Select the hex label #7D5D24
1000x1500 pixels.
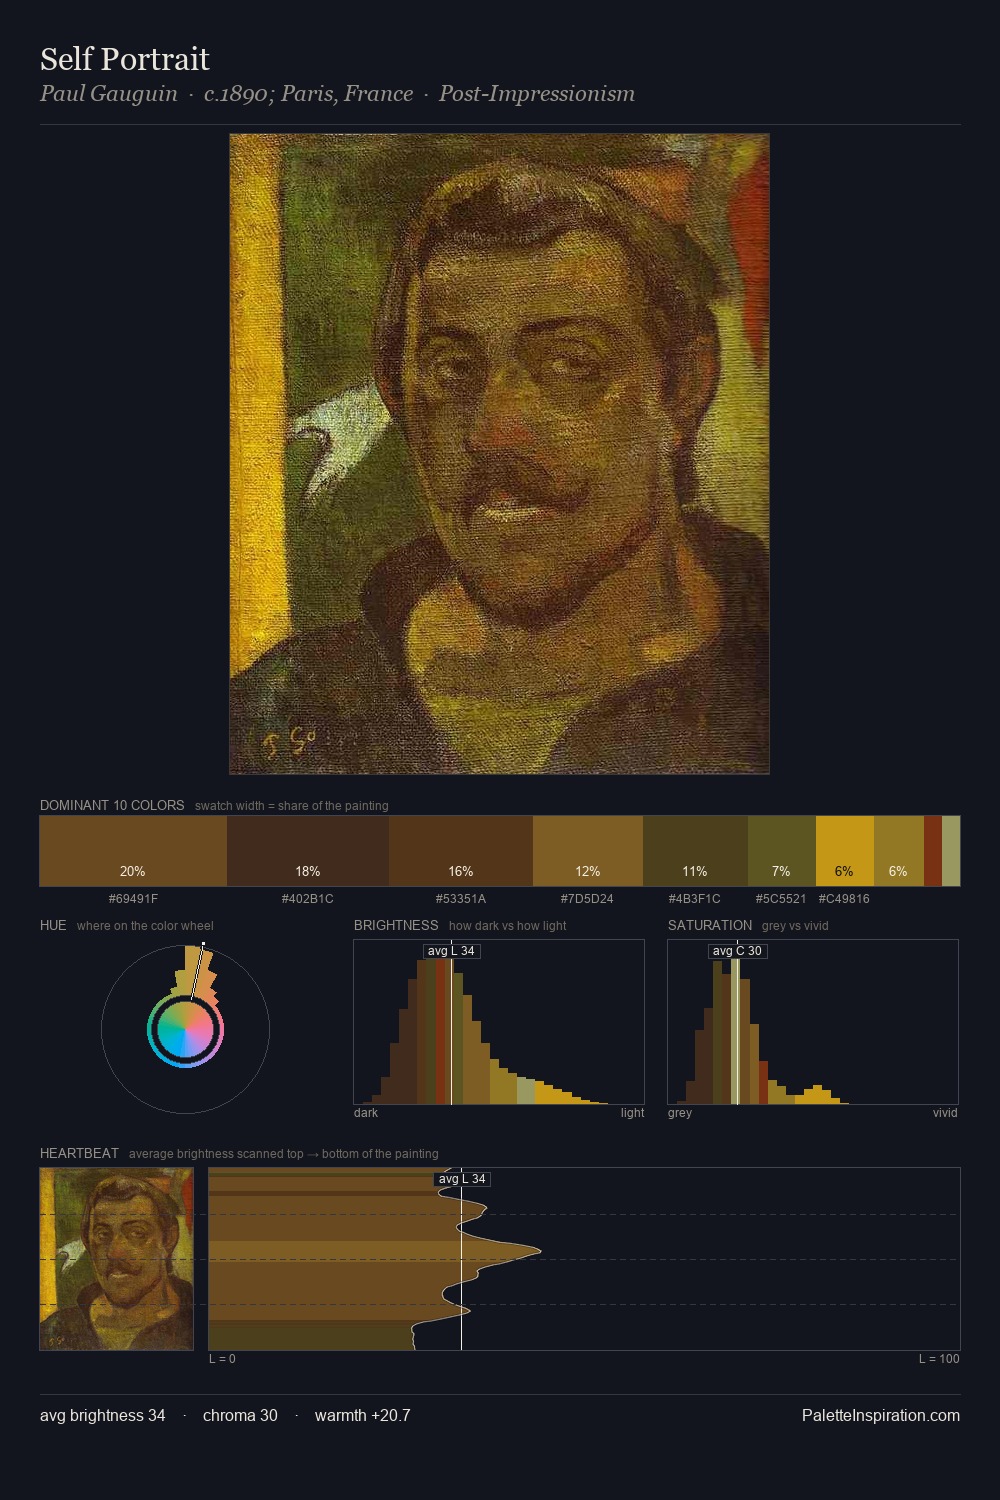(587, 899)
